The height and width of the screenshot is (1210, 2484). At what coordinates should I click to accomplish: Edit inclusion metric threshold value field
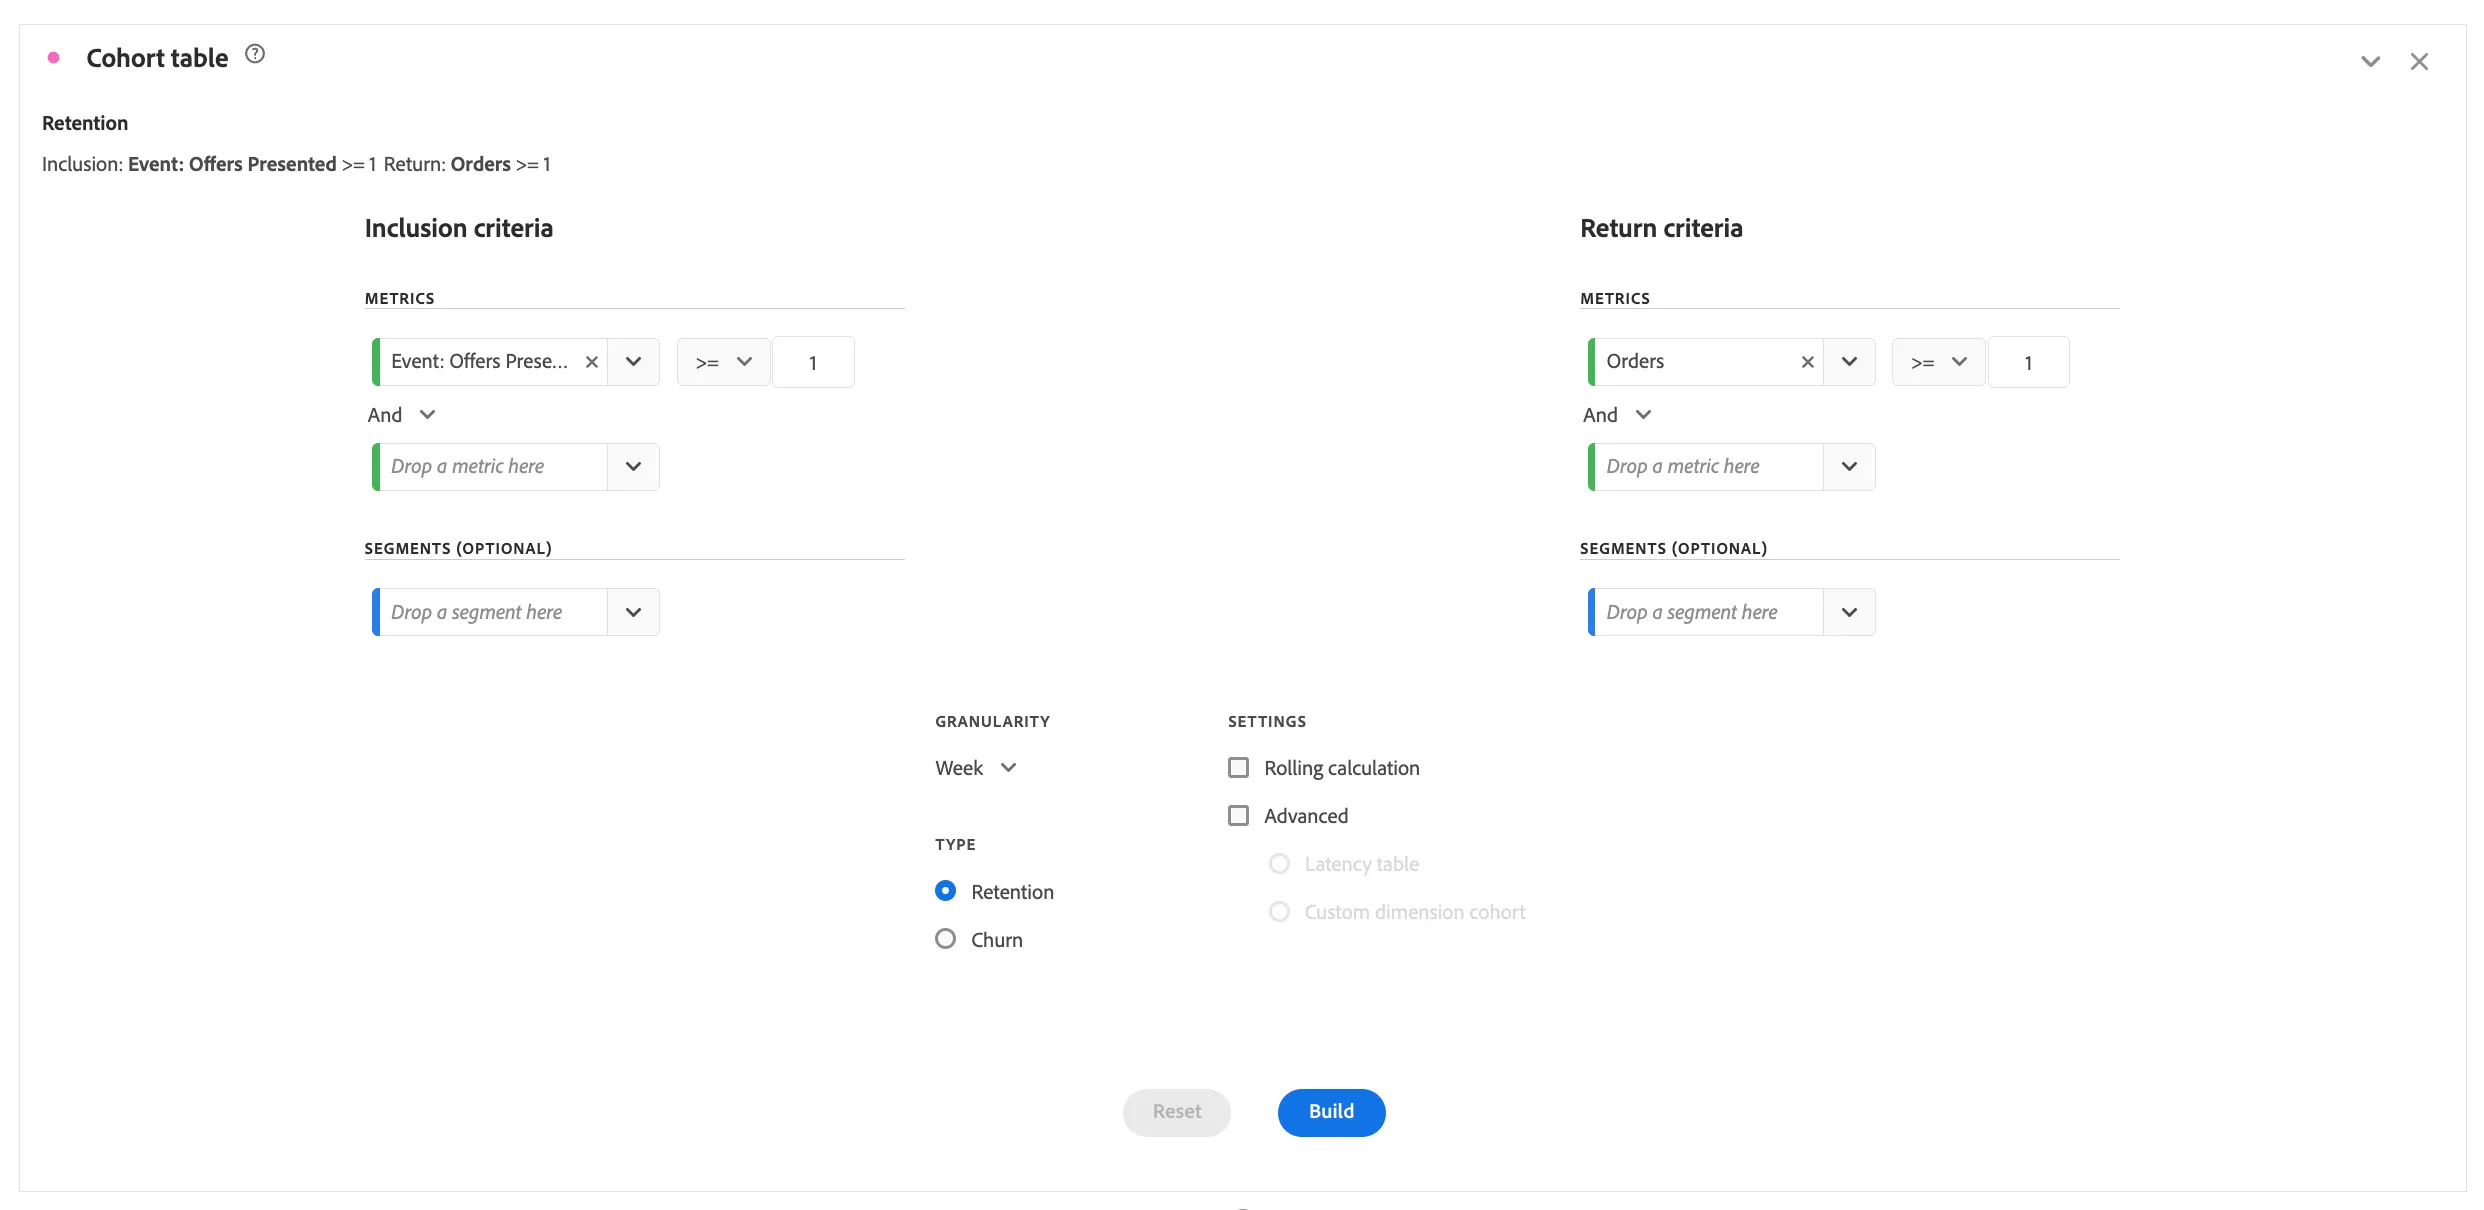813,362
